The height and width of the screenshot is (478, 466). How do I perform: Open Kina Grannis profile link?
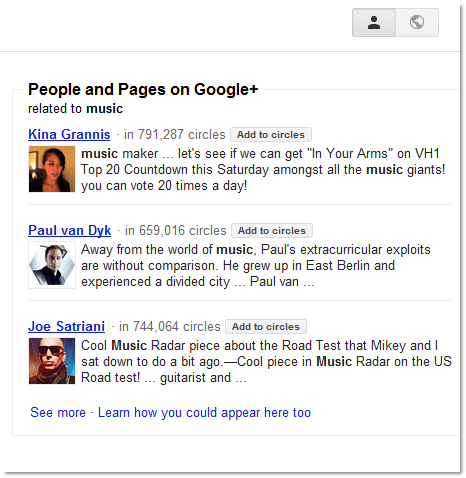coord(69,134)
